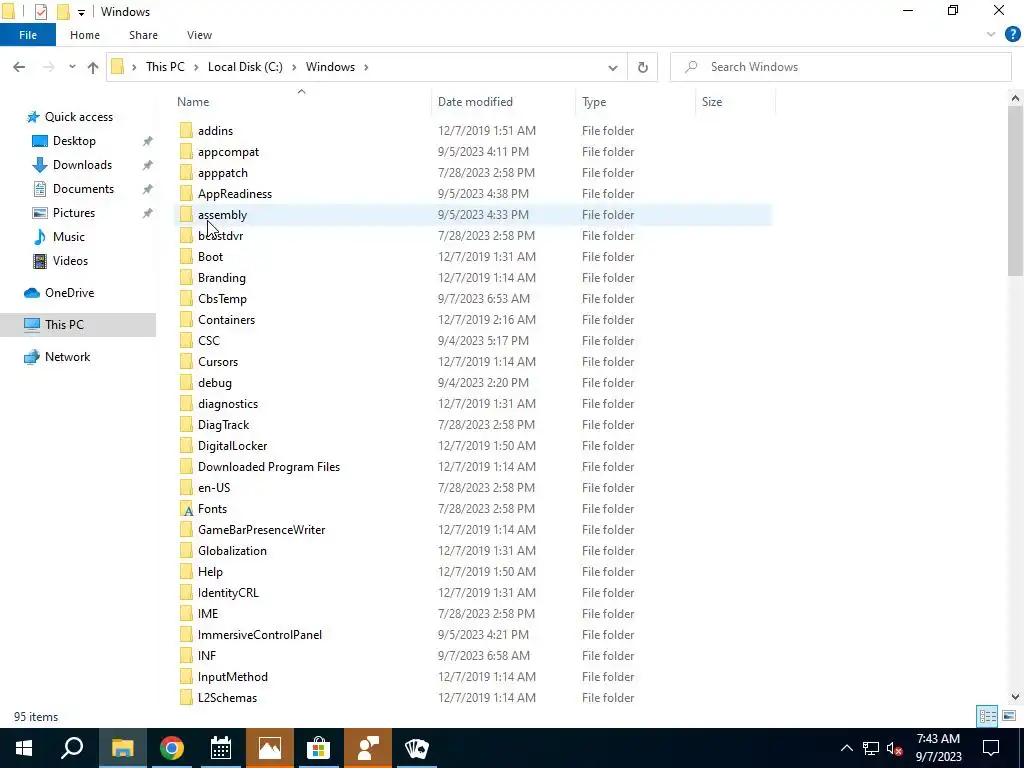This screenshot has width=1024, height=768.
Task: Refresh the Windows folder view
Action: 643,67
